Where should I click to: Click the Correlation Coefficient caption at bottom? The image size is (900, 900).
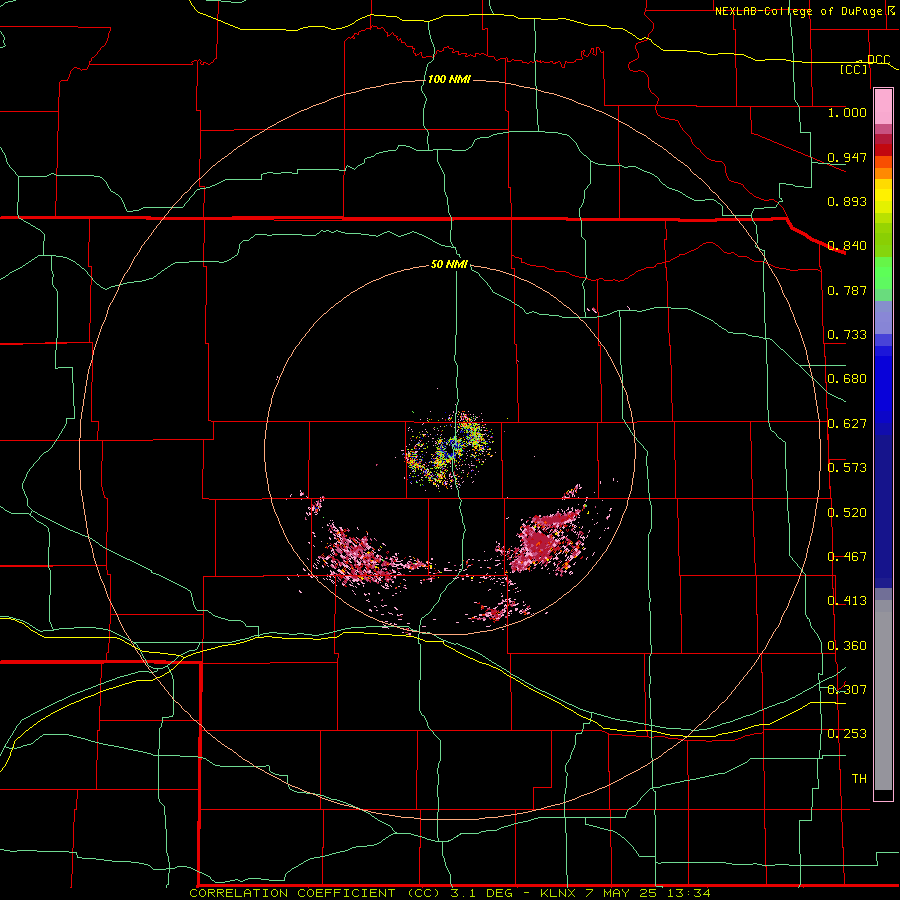point(450,893)
